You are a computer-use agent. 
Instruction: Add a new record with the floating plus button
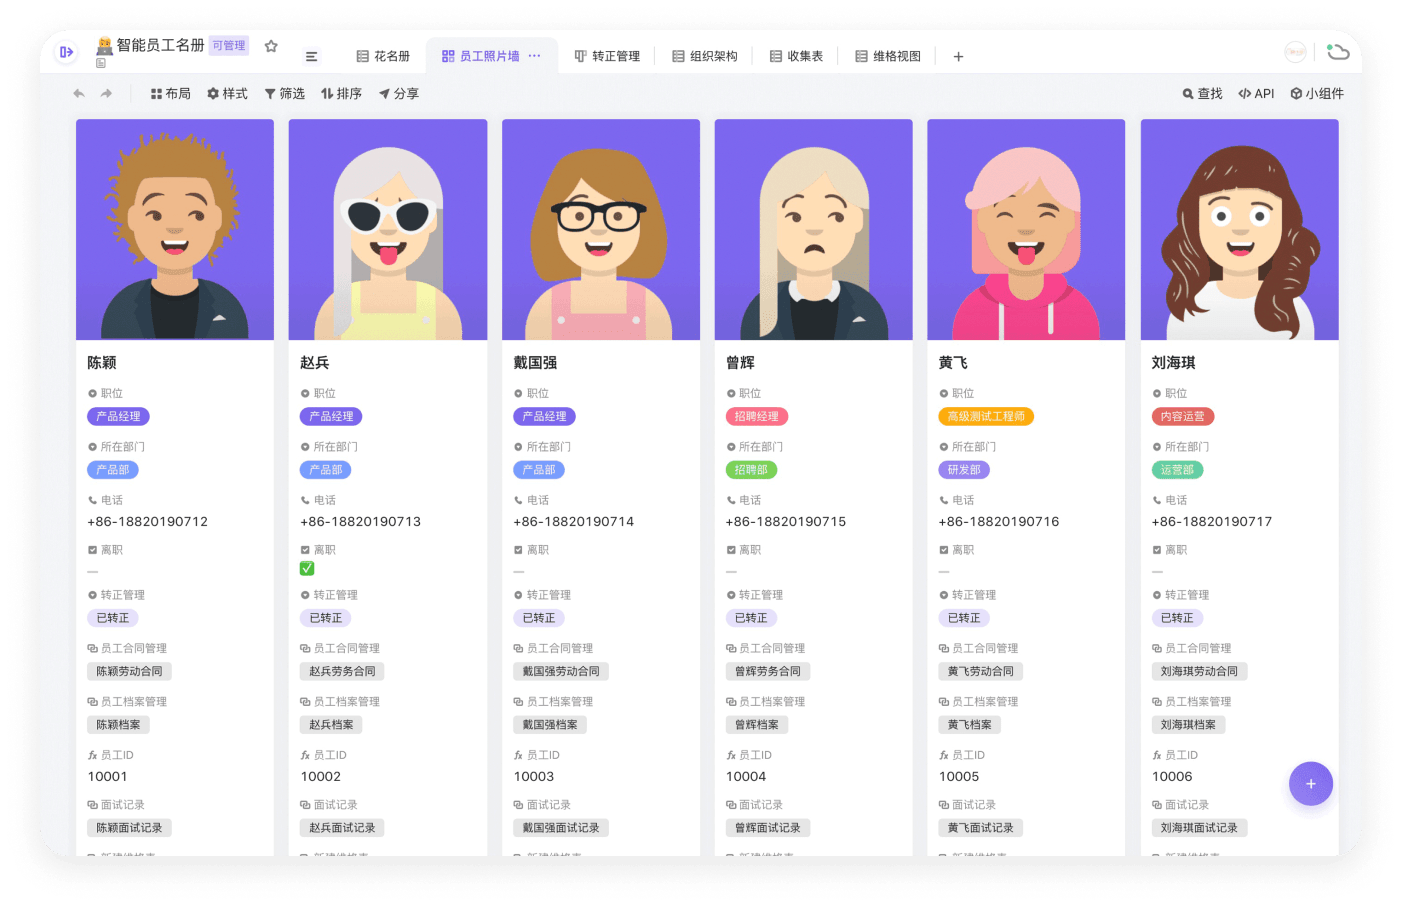point(1311,783)
